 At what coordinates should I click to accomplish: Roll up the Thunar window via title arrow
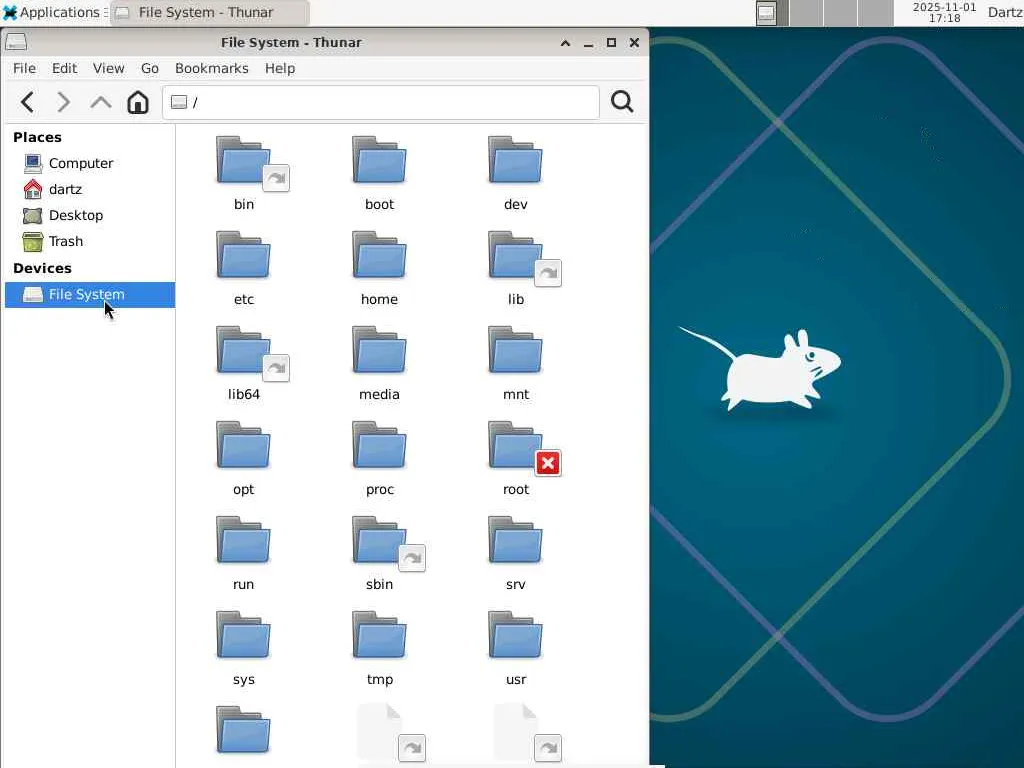[566, 43]
